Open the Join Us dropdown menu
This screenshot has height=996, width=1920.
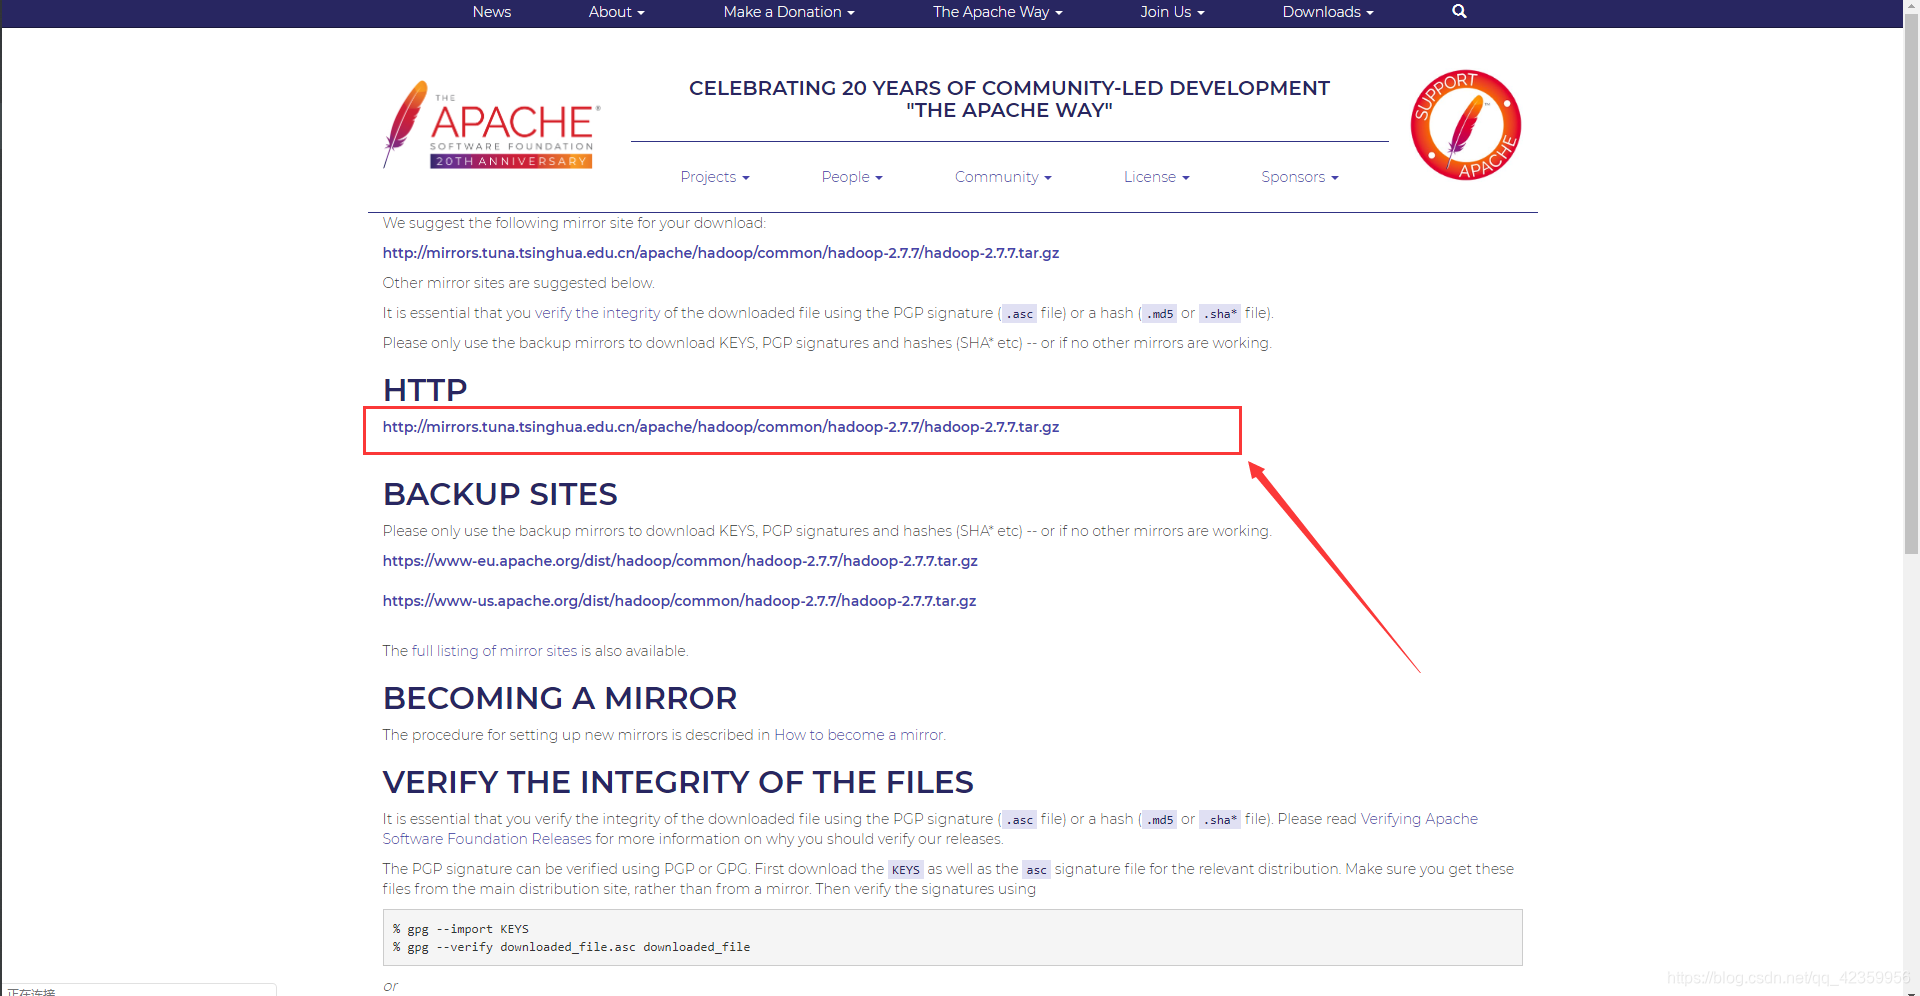1172,12
